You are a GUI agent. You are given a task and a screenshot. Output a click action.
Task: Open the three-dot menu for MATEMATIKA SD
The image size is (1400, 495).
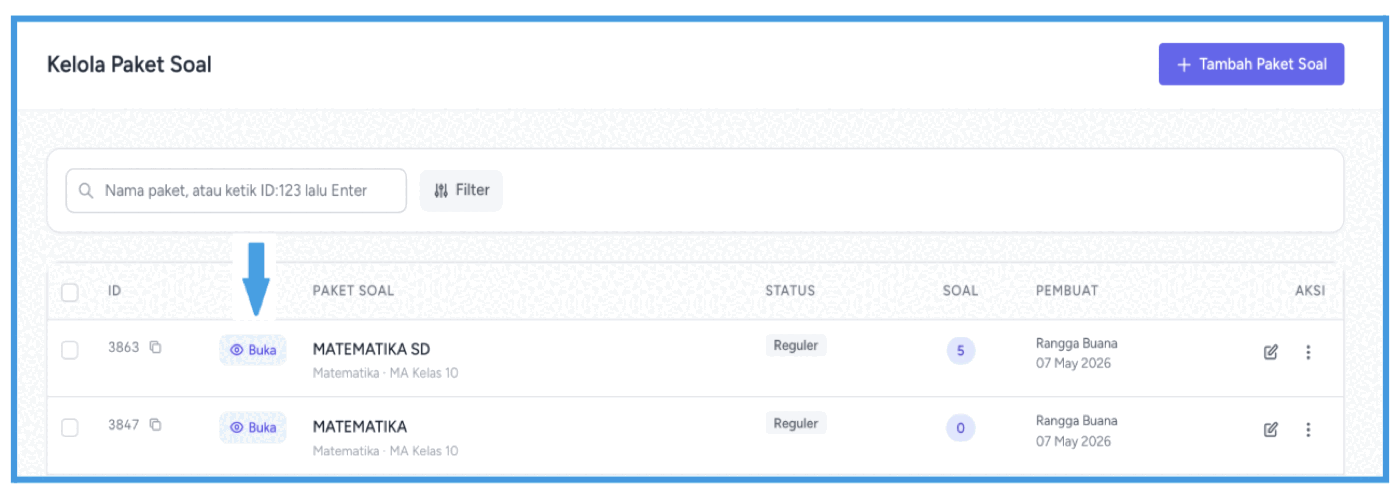point(1308,352)
